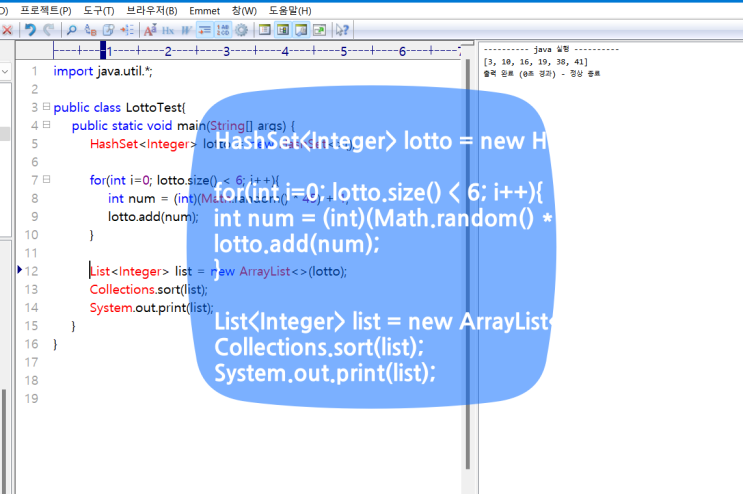Open the left panel dropdown arrow
This screenshot has height=494, width=743.
pos(5,72)
